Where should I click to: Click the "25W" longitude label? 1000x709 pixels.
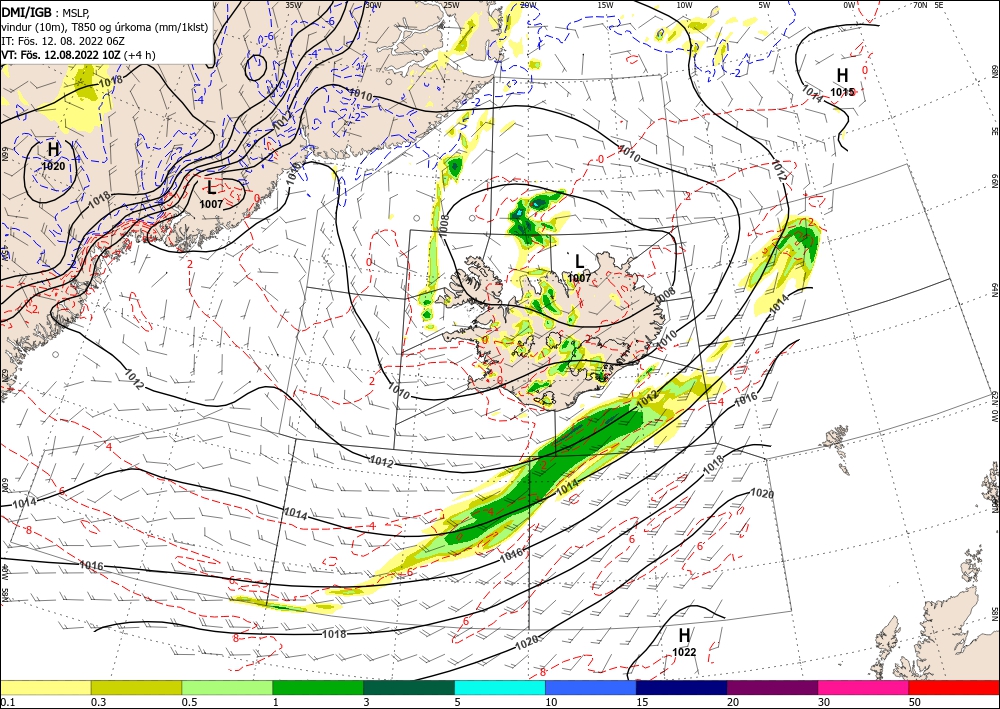(x=451, y=5)
